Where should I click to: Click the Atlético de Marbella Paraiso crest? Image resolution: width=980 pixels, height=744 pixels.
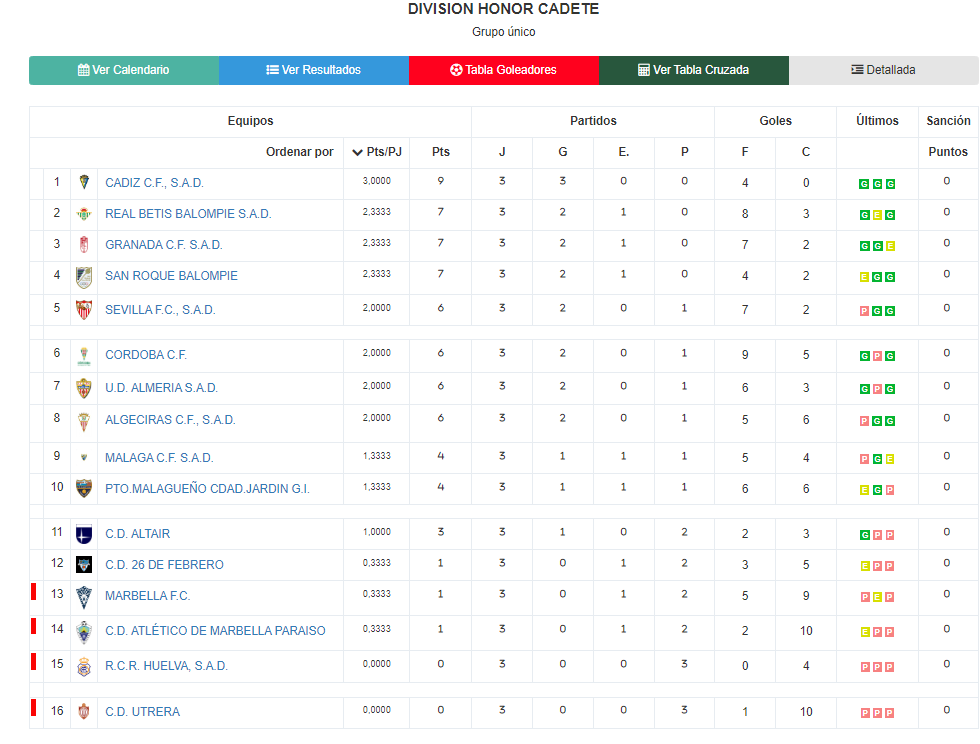tap(84, 632)
